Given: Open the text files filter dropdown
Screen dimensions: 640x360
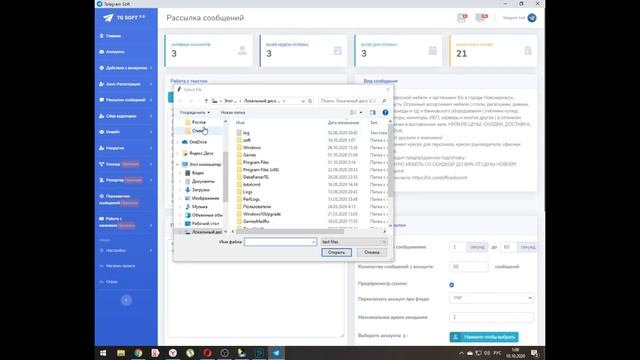Looking at the screenshot, I should point(353,242).
